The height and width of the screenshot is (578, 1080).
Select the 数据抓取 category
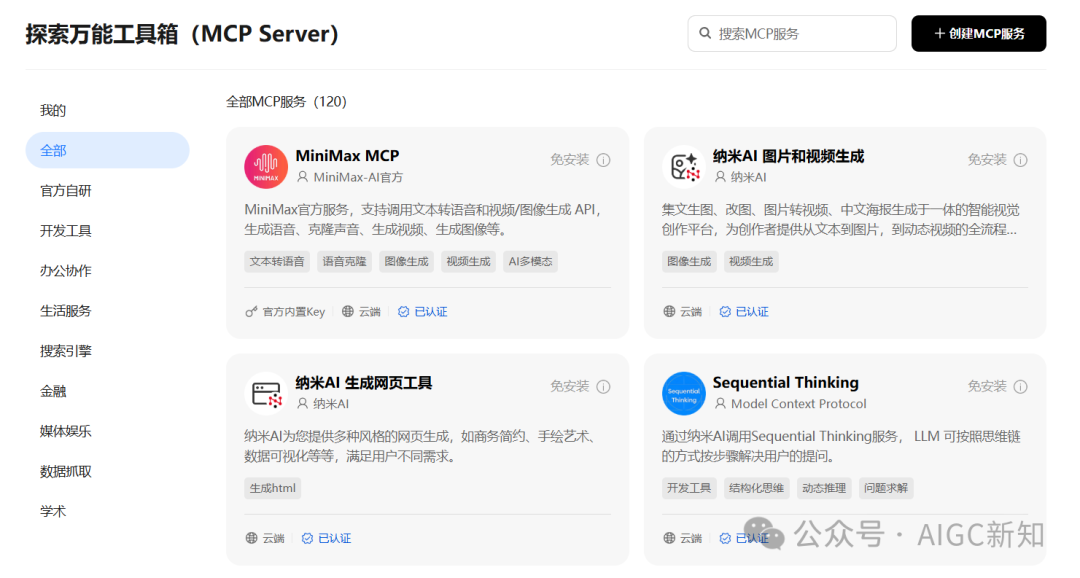tap(107, 471)
